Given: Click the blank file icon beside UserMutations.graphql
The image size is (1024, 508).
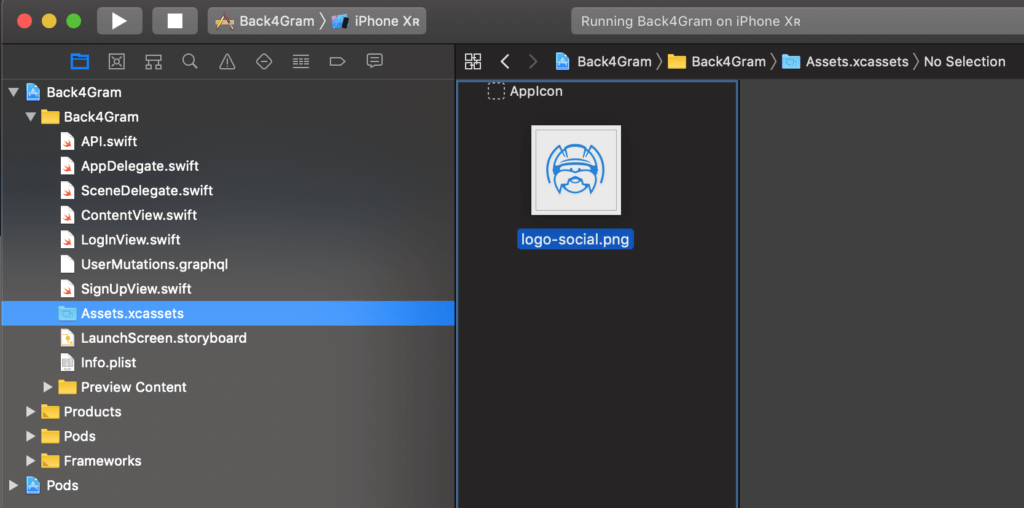Looking at the screenshot, I should coord(67,264).
